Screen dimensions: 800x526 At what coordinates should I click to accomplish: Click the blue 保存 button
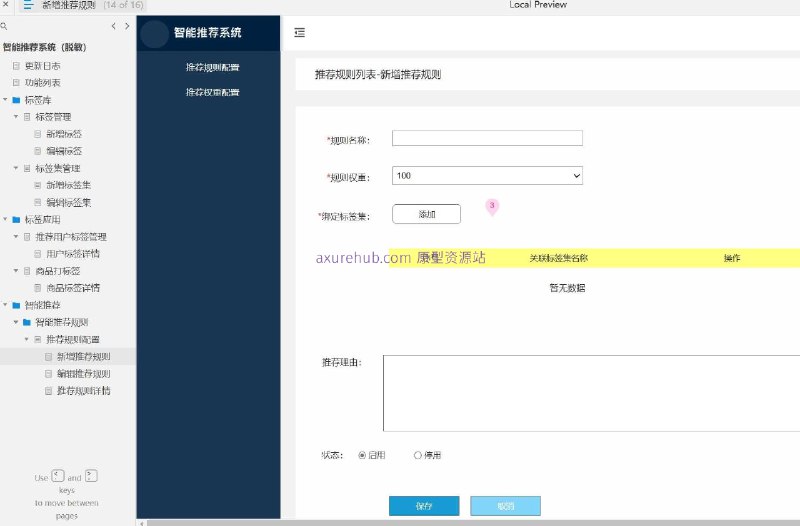[424, 506]
